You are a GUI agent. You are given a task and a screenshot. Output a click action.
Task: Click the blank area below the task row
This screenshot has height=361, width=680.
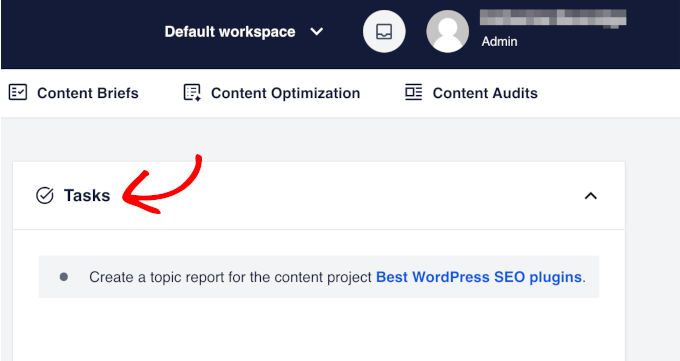[319, 330]
